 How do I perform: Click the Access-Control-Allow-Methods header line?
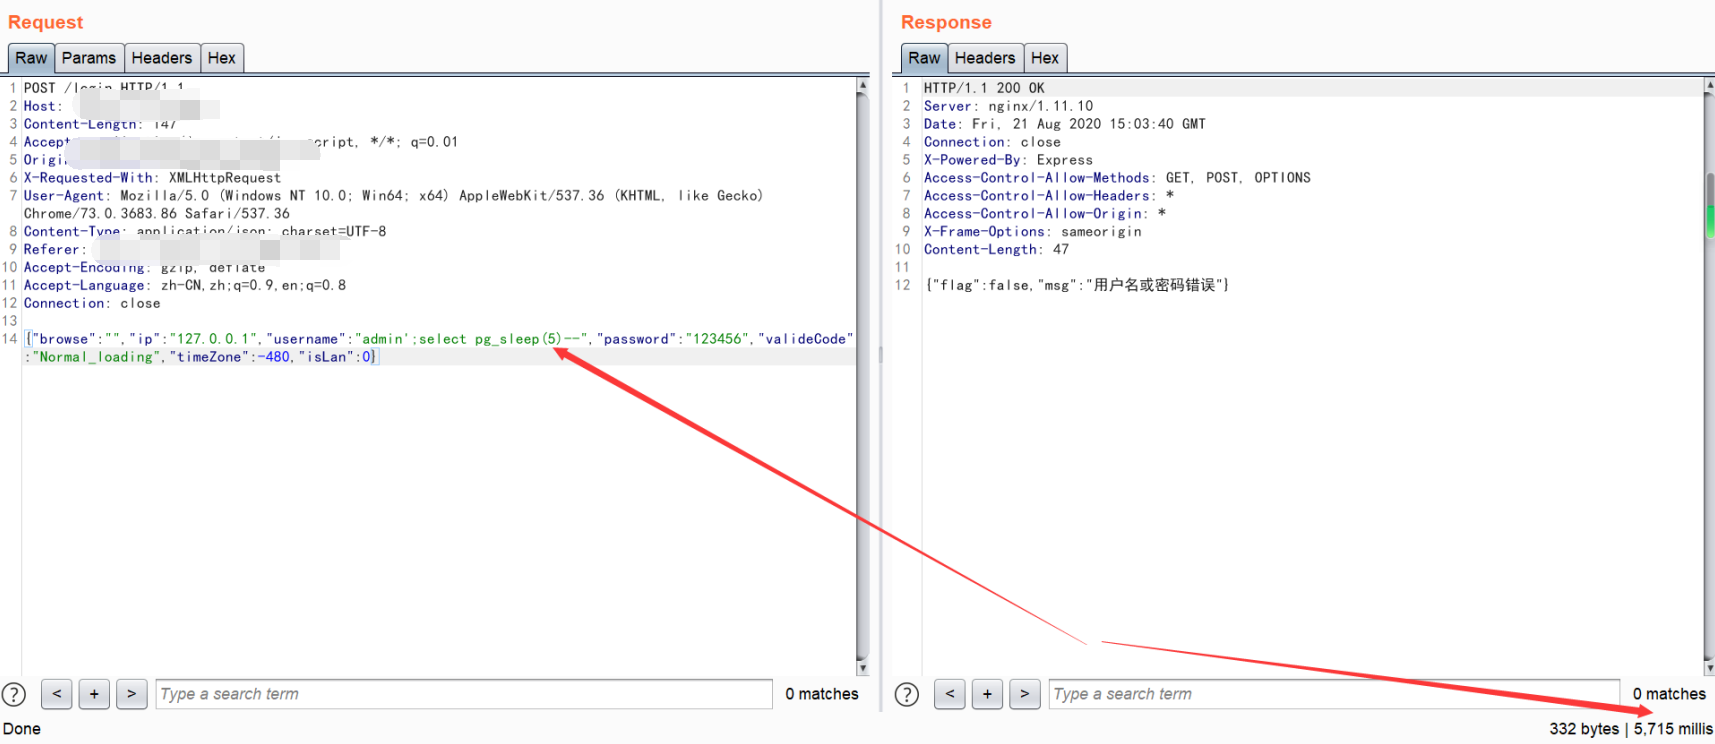pos(1117,178)
